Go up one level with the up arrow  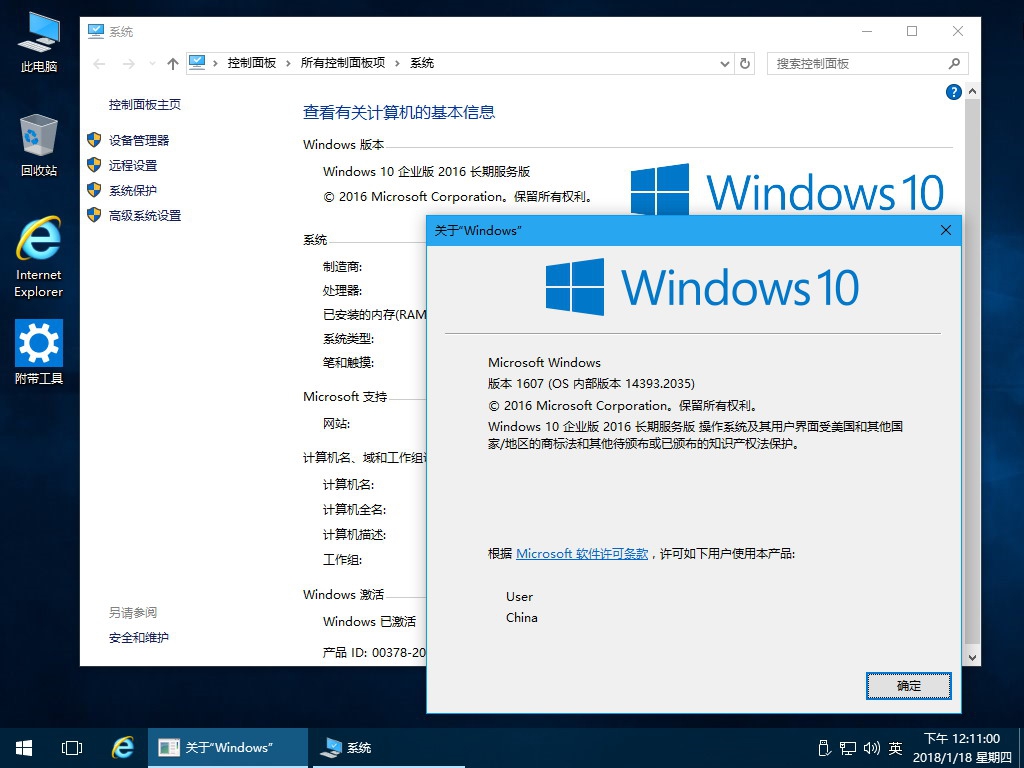[172, 63]
